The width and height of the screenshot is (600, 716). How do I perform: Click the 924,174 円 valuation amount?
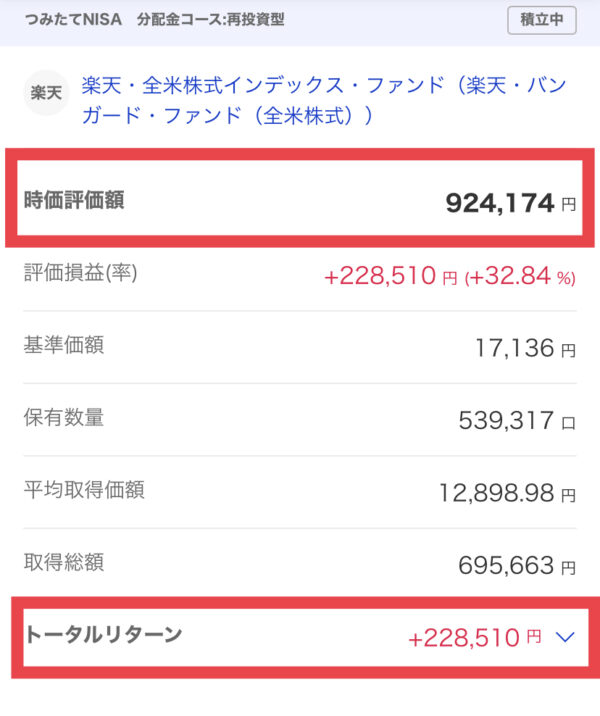[511, 203]
